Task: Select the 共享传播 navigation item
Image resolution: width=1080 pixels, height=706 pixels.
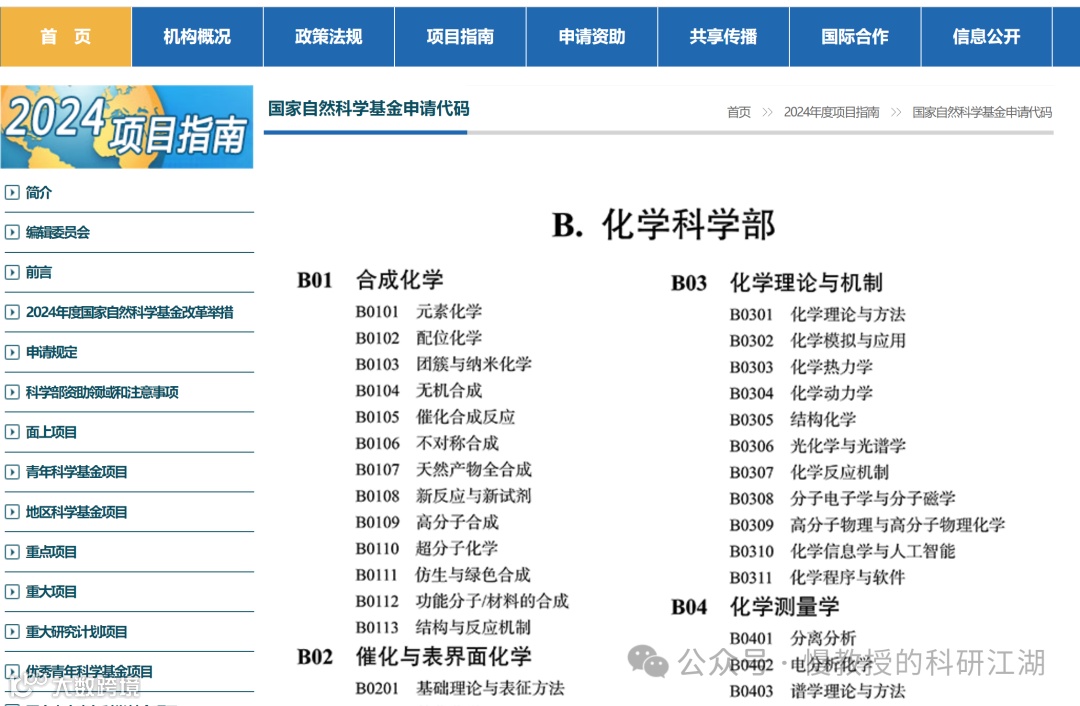Action: [723, 37]
